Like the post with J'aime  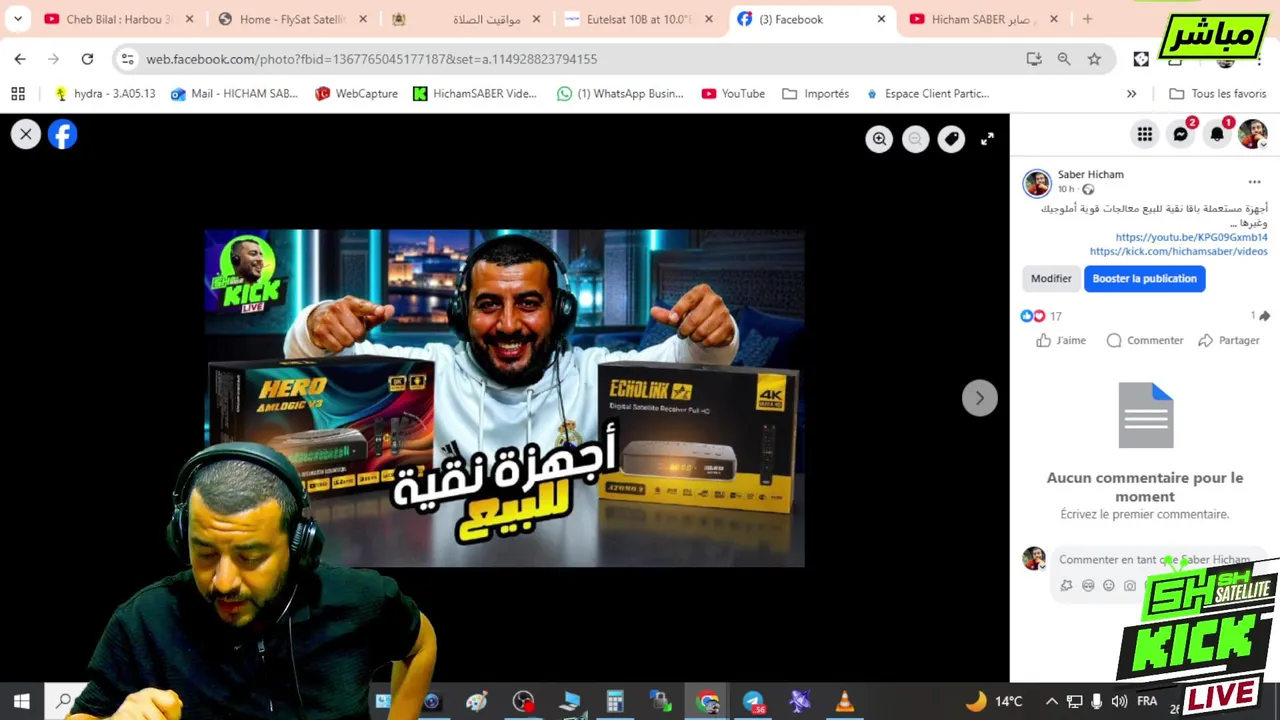pyautogui.click(x=1061, y=340)
